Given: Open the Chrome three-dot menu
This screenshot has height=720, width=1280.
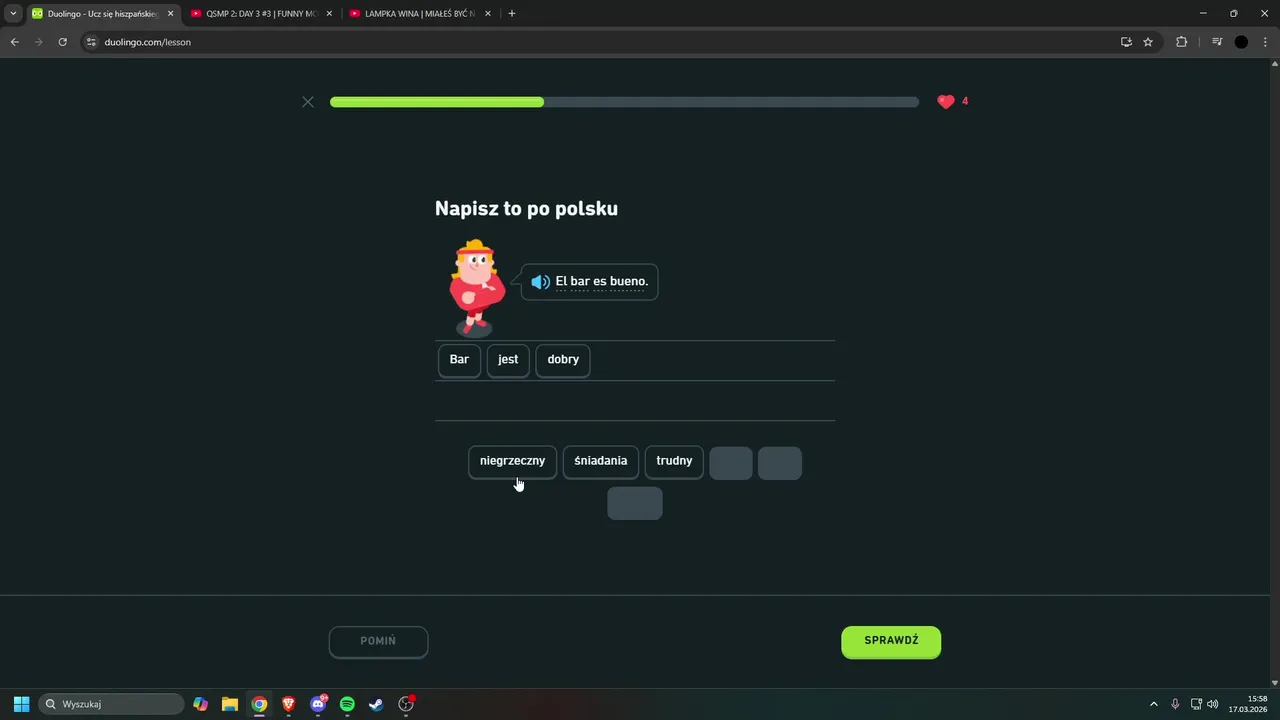Looking at the screenshot, I should coord(1266,42).
